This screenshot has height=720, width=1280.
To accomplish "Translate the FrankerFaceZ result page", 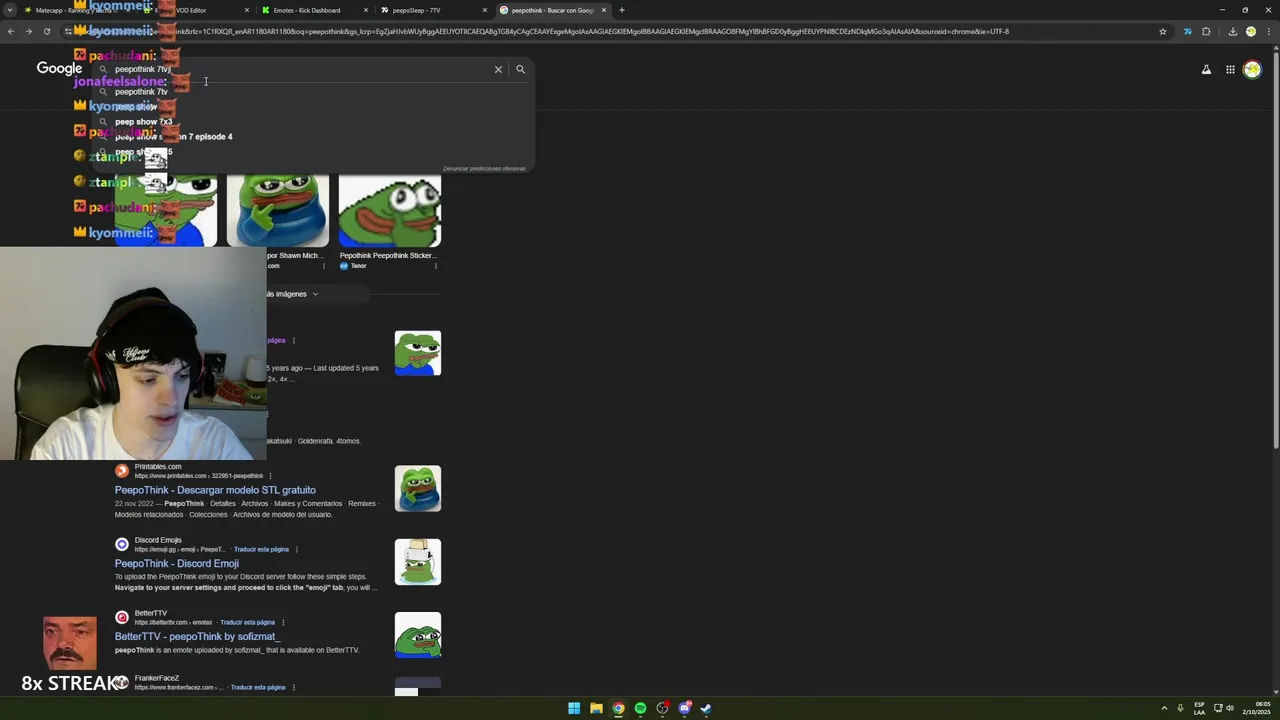I will coord(257,687).
